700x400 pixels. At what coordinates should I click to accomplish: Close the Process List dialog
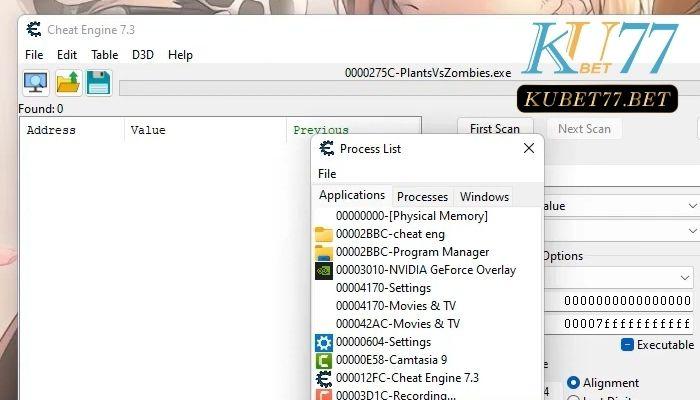point(529,148)
